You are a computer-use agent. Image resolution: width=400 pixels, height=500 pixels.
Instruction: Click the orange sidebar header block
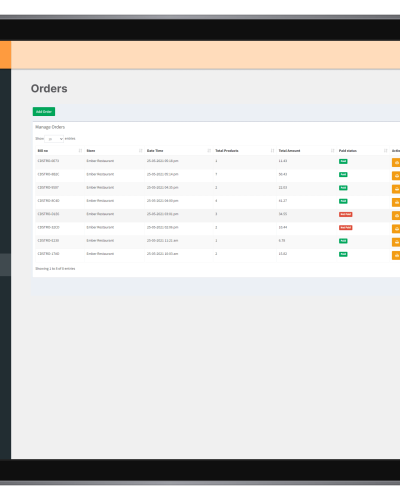[x=5, y=55]
